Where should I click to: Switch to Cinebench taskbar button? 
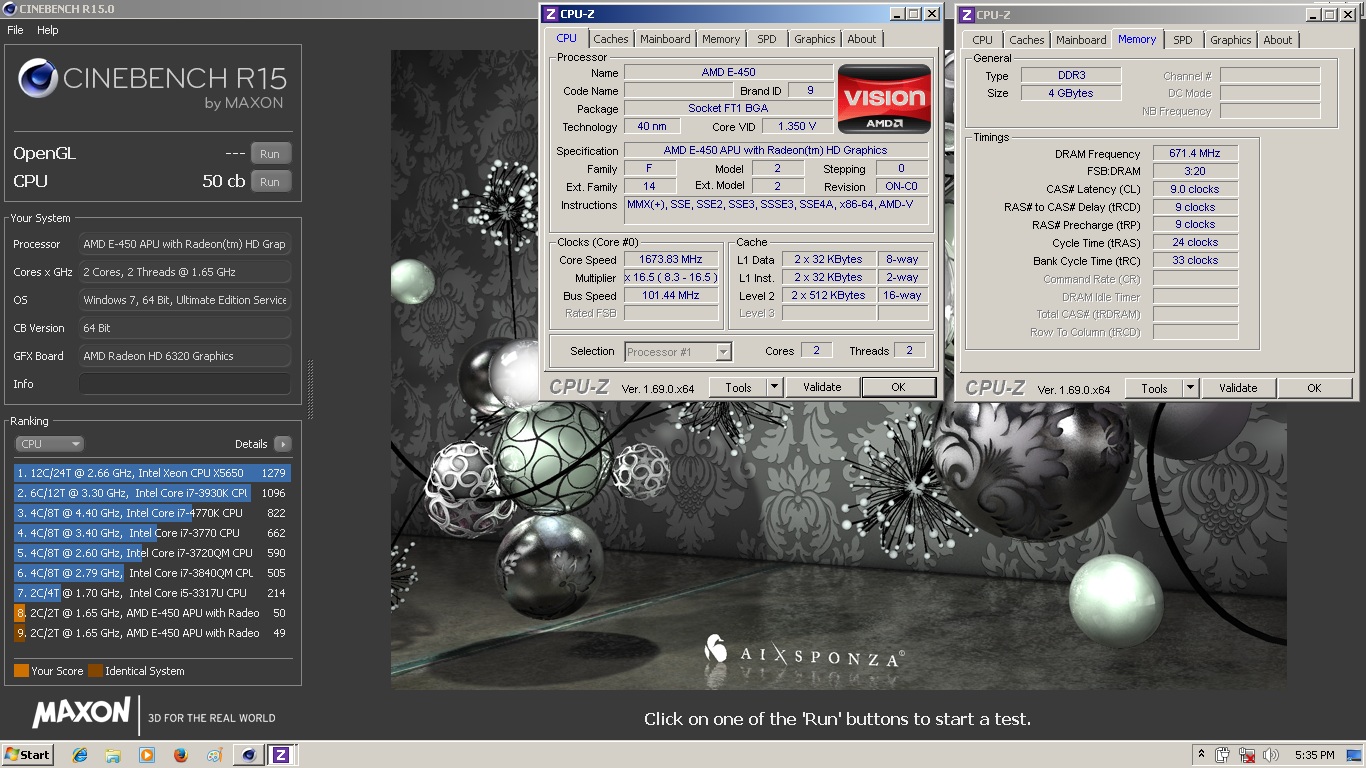248,755
